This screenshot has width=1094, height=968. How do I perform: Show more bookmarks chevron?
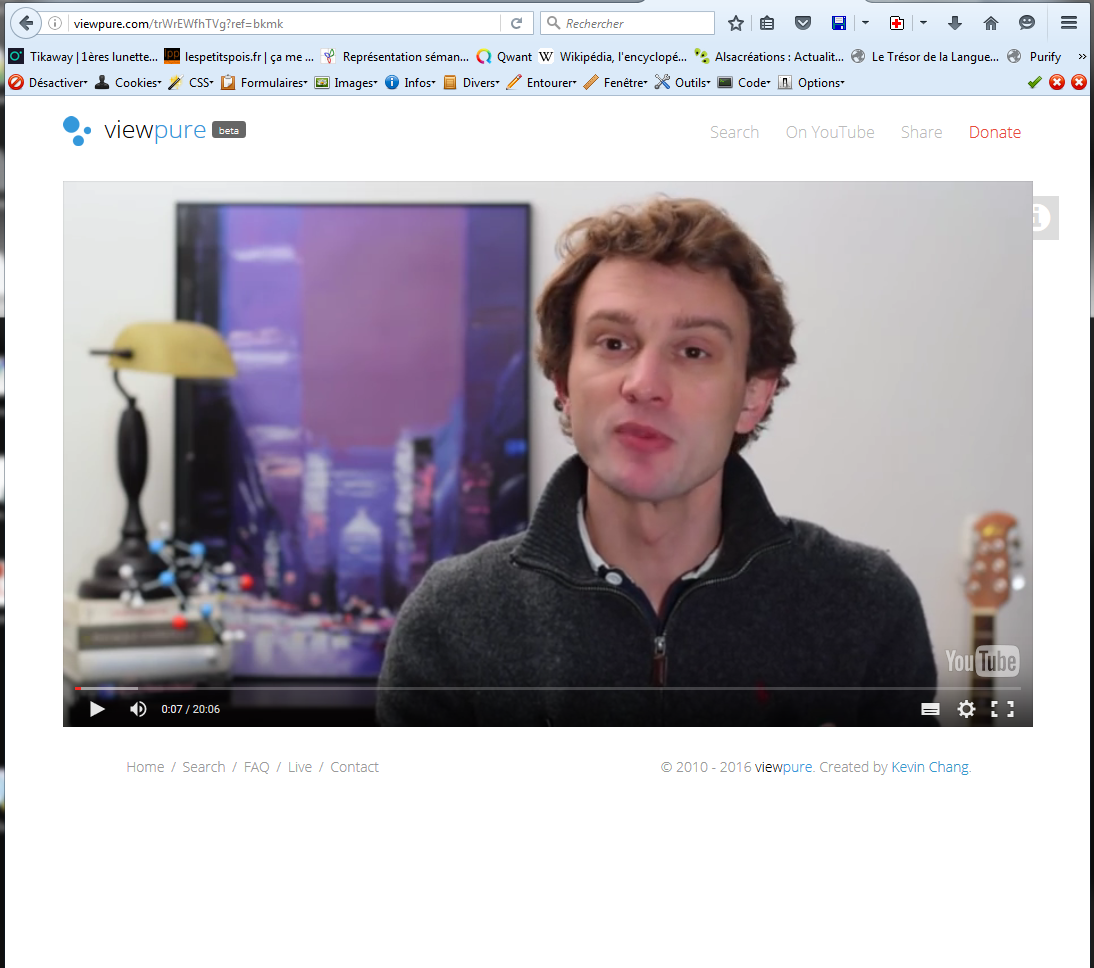(x=1082, y=57)
